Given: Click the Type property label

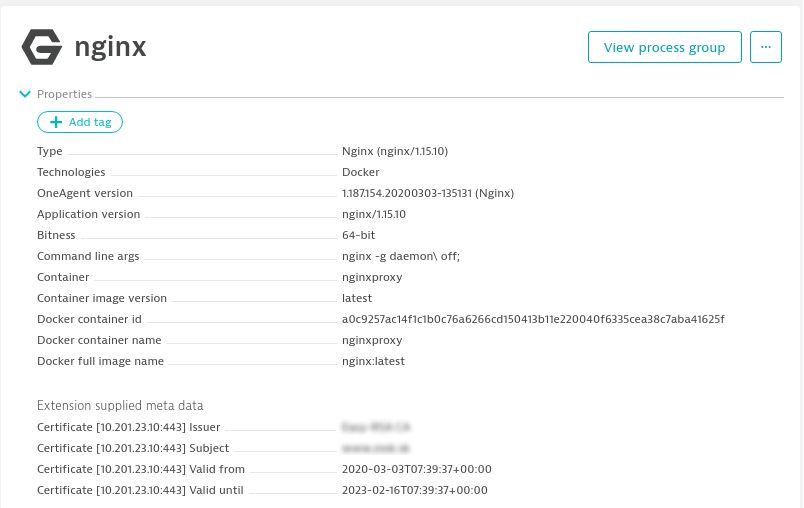Looking at the screenshot, I should (50, 151).
